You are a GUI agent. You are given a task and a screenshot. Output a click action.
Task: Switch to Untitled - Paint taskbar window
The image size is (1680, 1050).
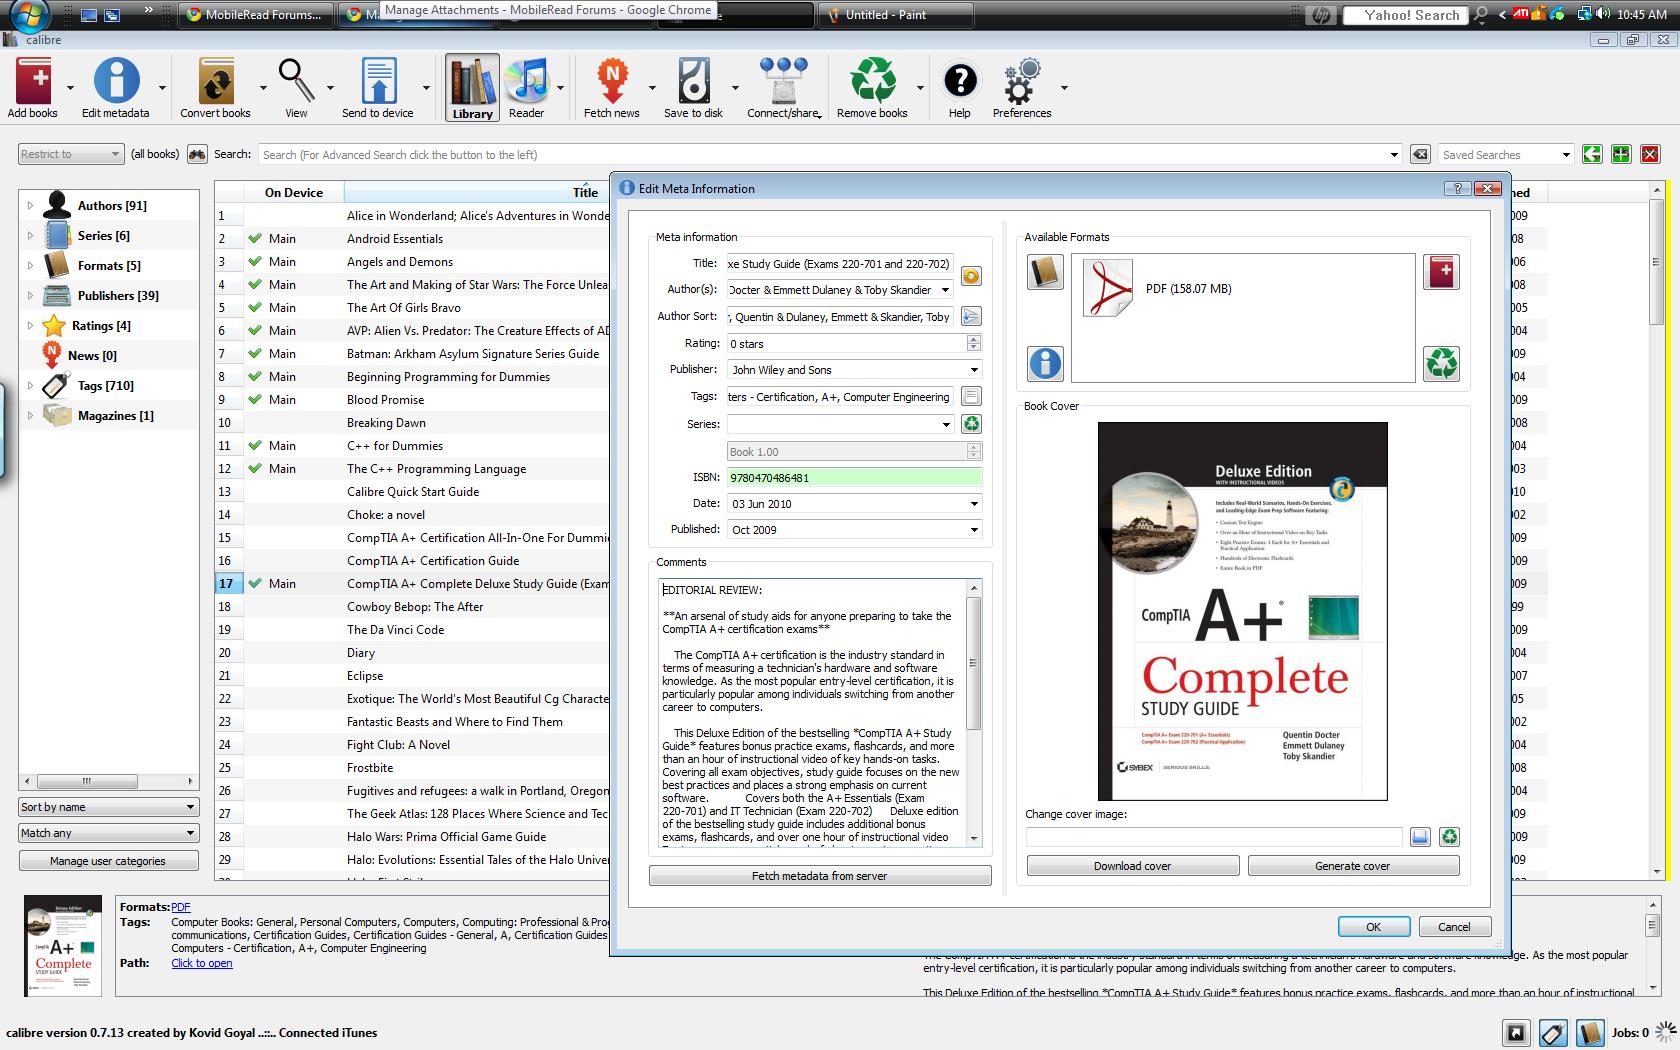[x=885, y=15]
